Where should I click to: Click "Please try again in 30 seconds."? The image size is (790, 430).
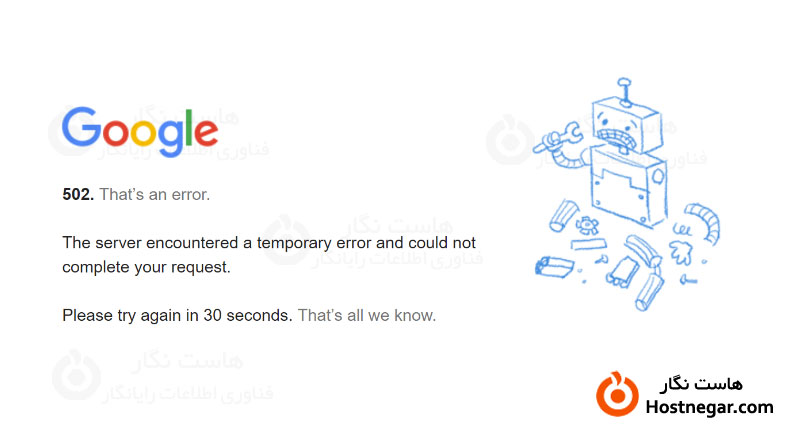(x=177, y=315)
